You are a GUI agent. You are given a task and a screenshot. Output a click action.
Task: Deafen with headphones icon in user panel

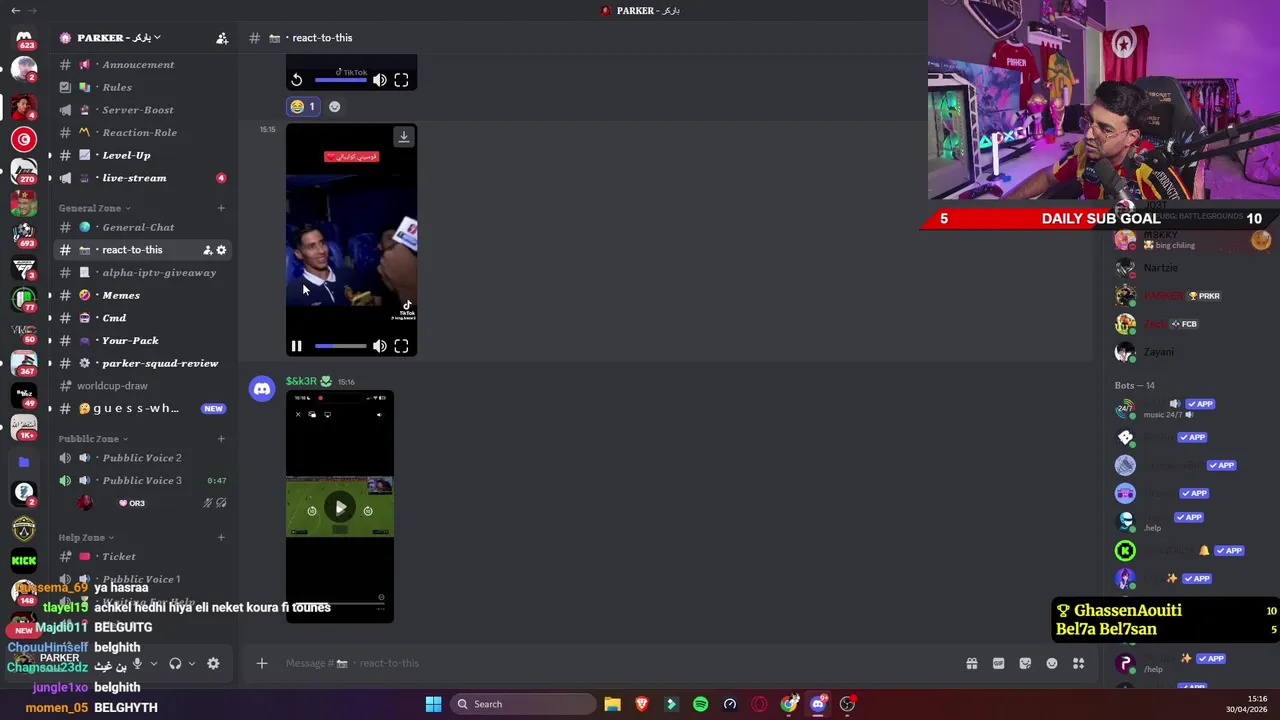[x=175, y=663]
